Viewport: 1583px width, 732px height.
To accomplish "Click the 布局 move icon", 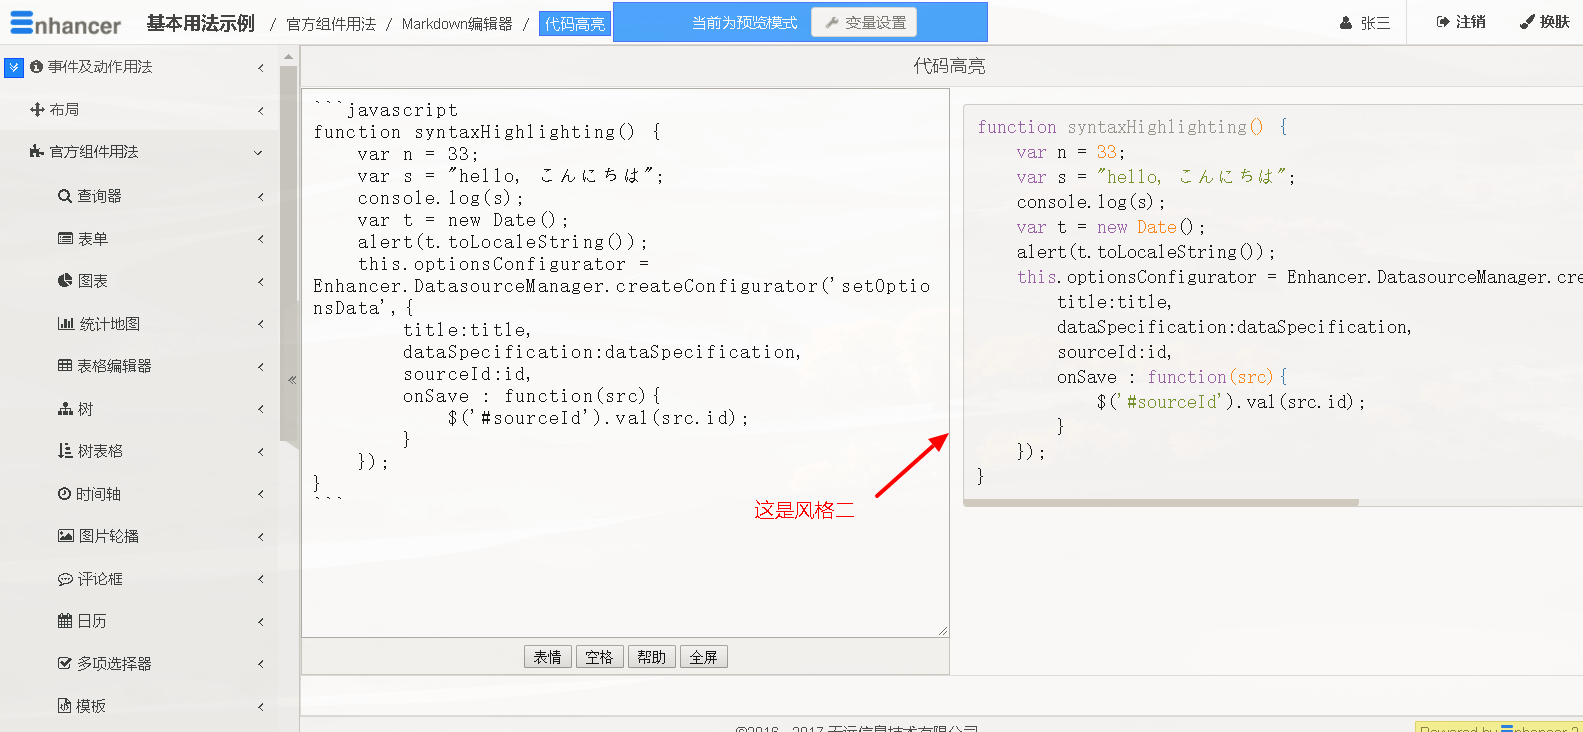I will [x=37, y=110].
